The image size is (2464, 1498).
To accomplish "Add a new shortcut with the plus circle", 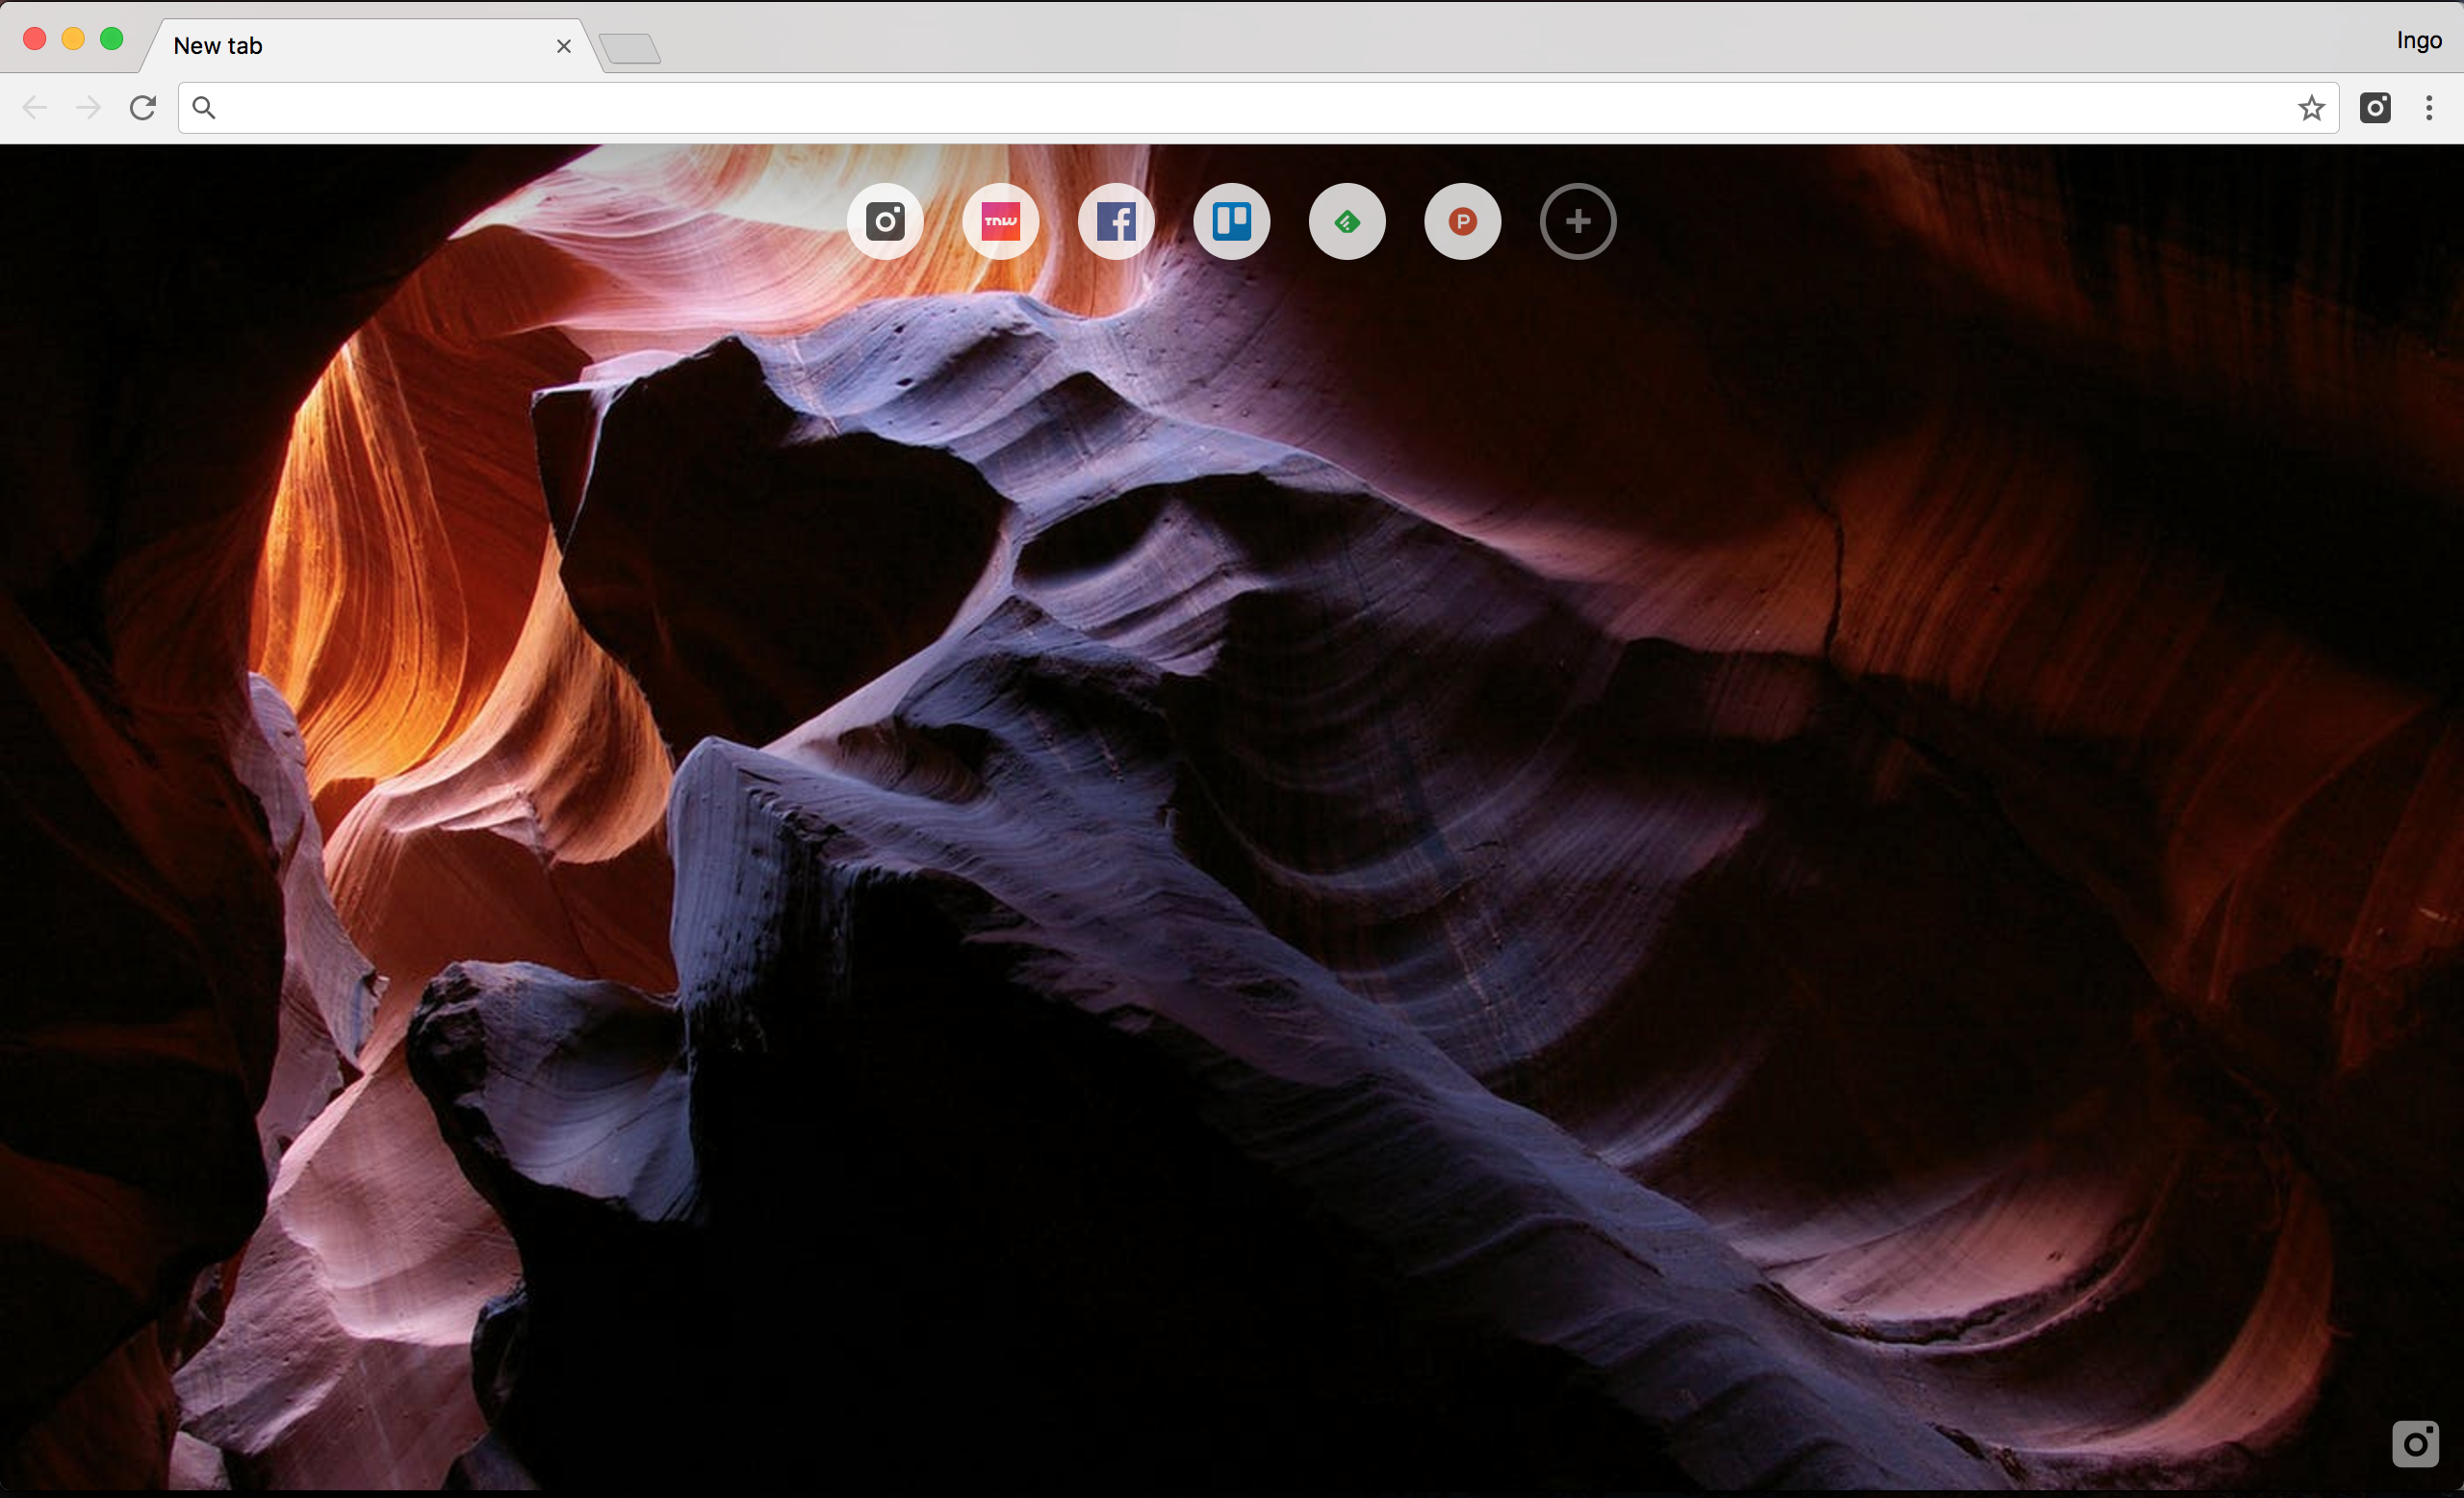I will click(1577, 221).
